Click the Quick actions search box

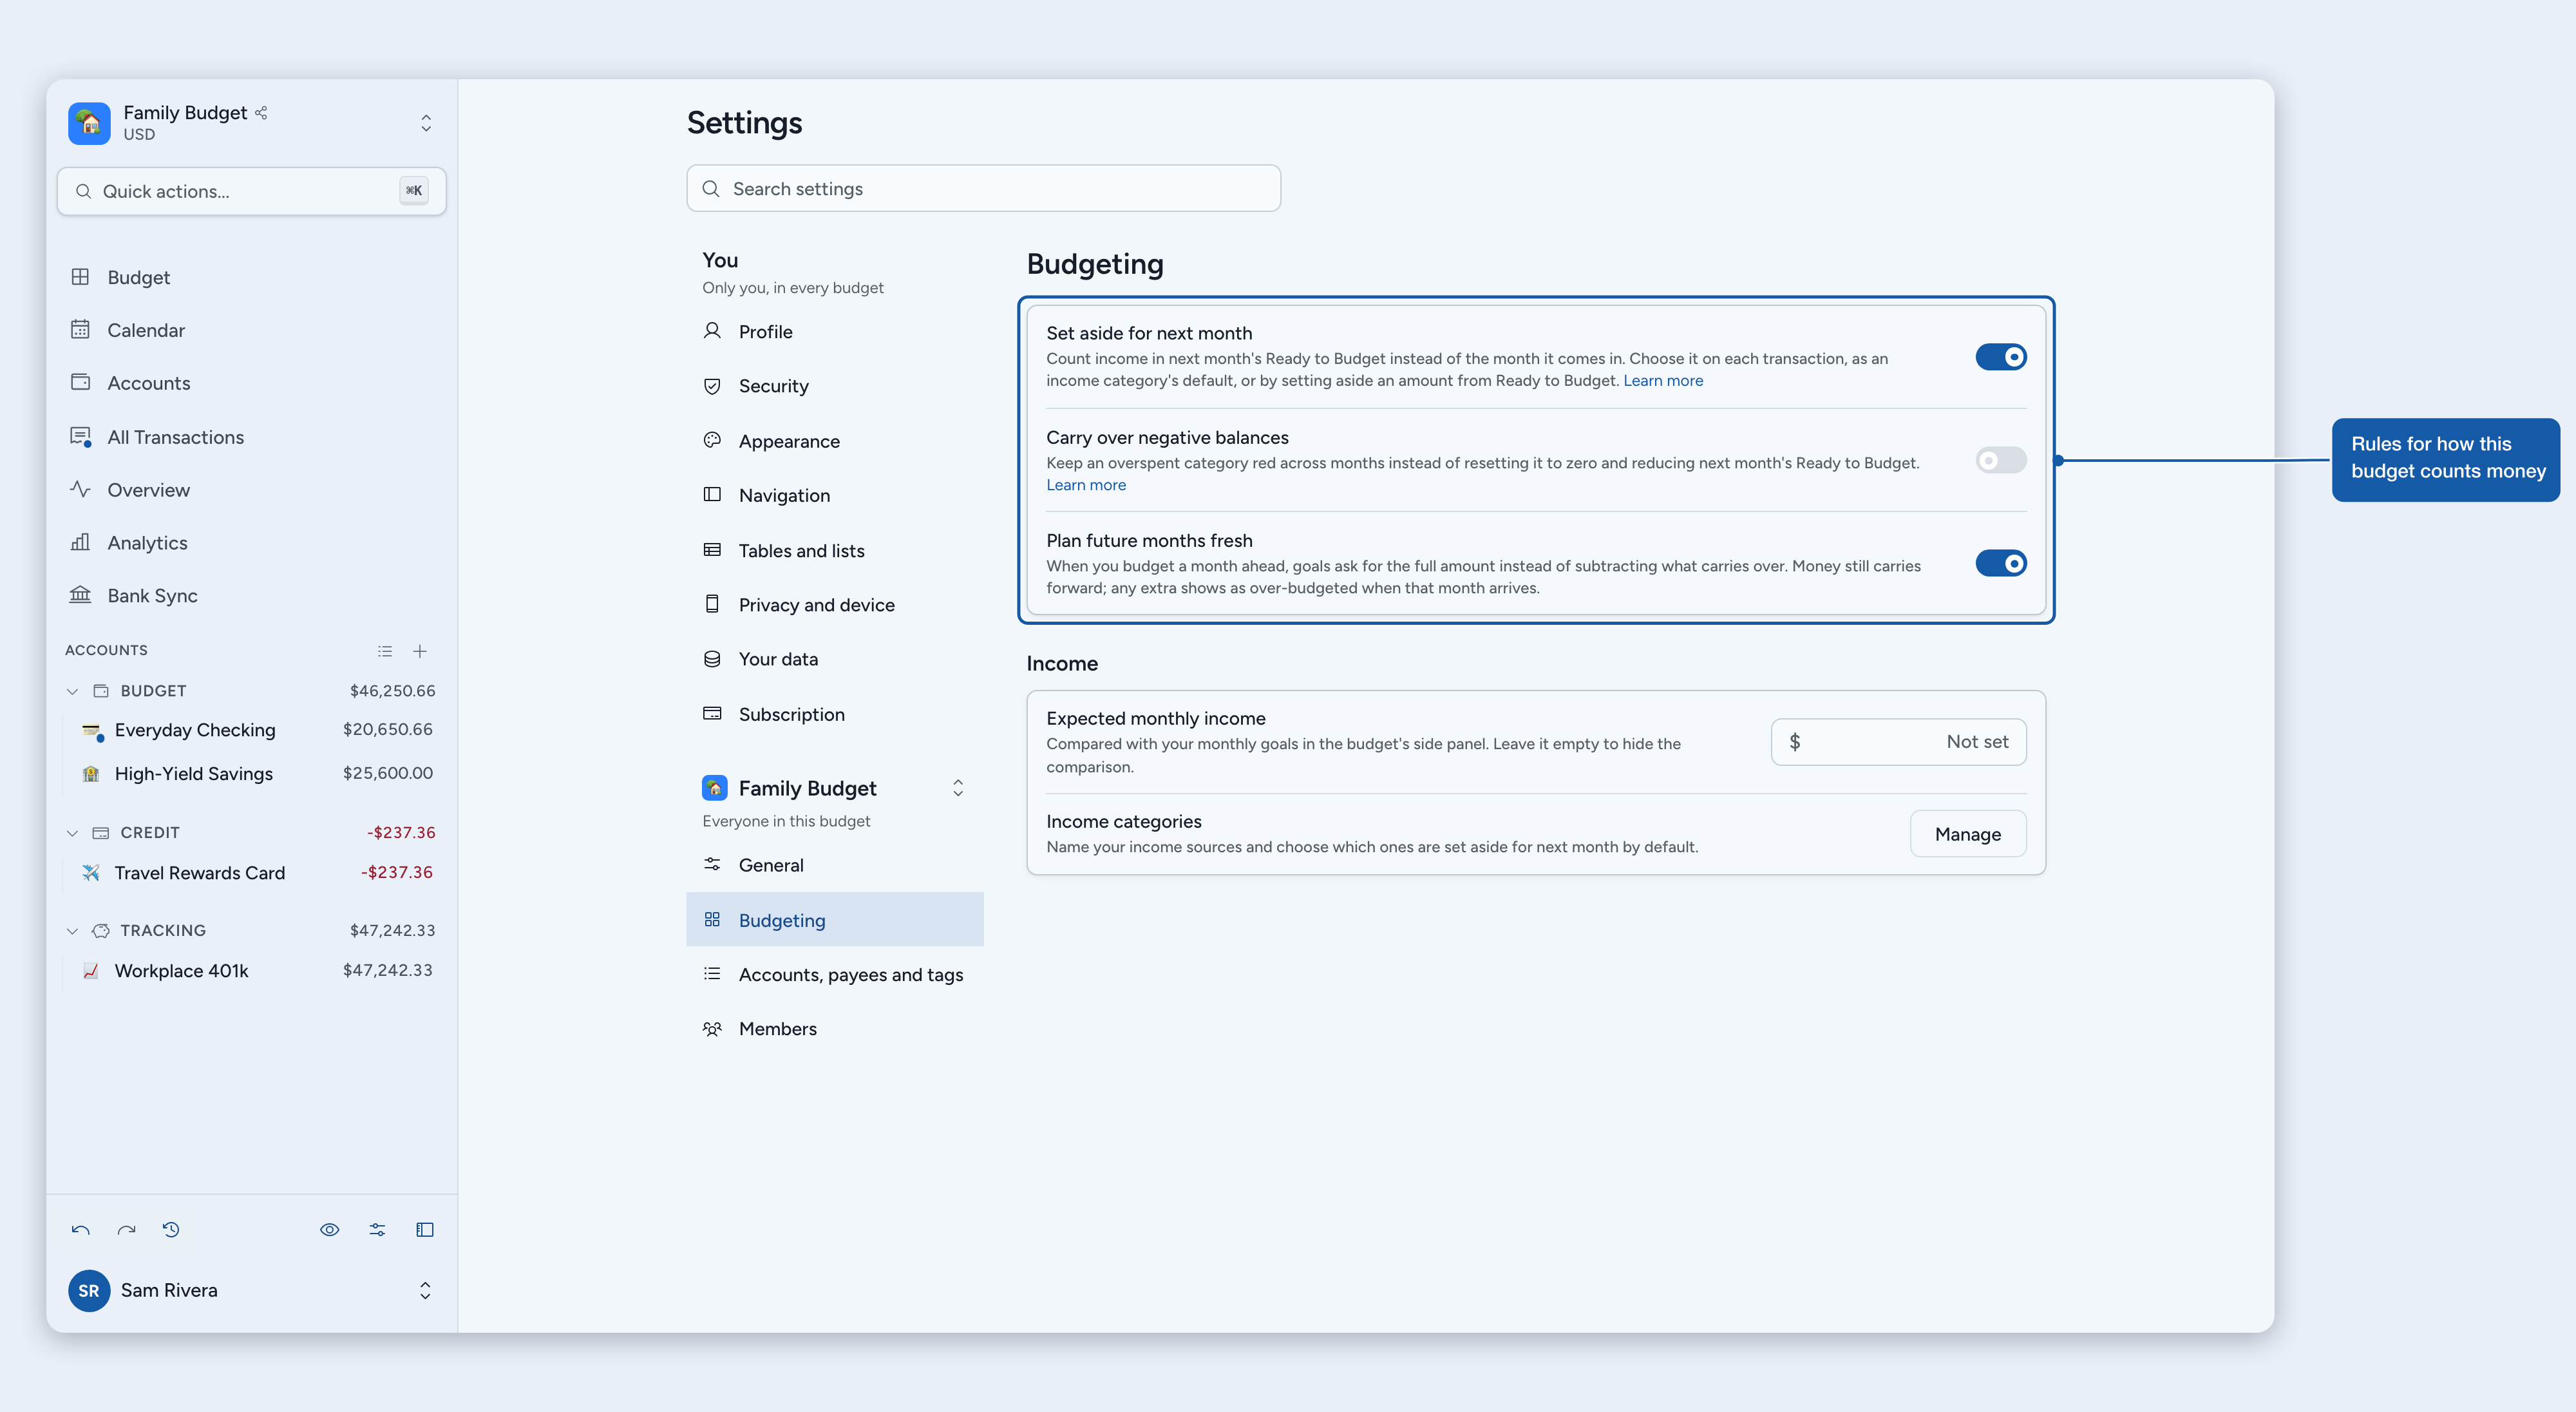coord(252,191)
